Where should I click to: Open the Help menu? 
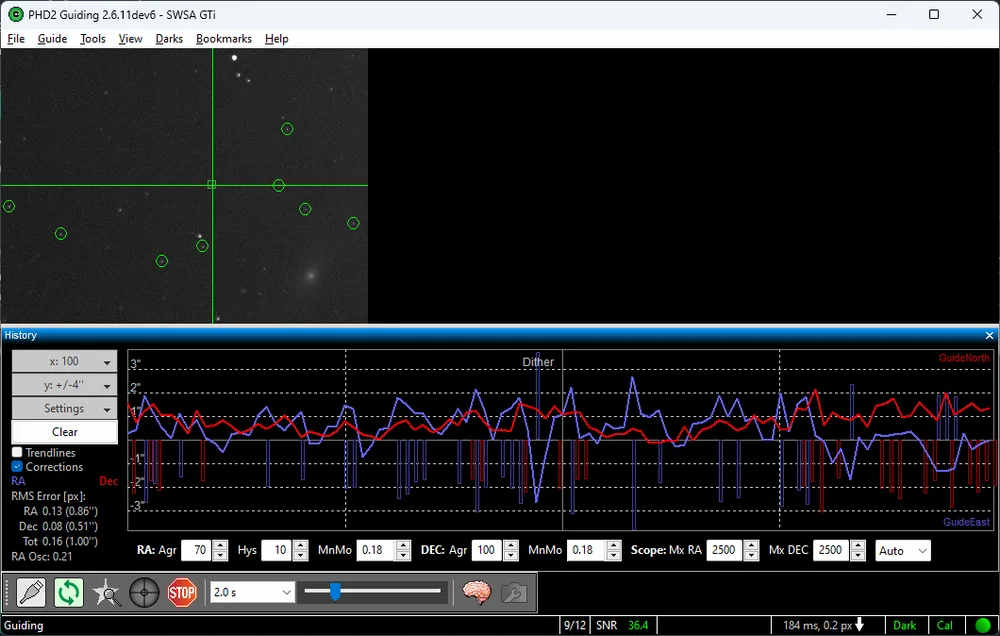[x=276, y=39]
